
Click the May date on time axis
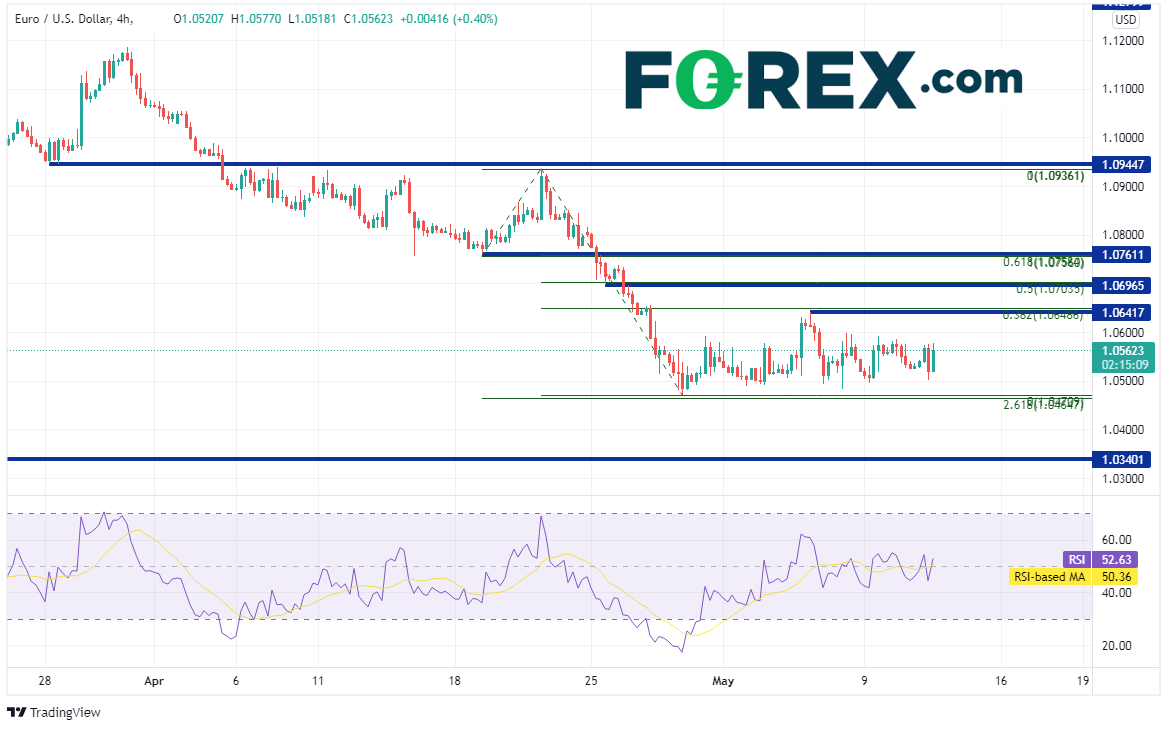[x=723, y=681]
